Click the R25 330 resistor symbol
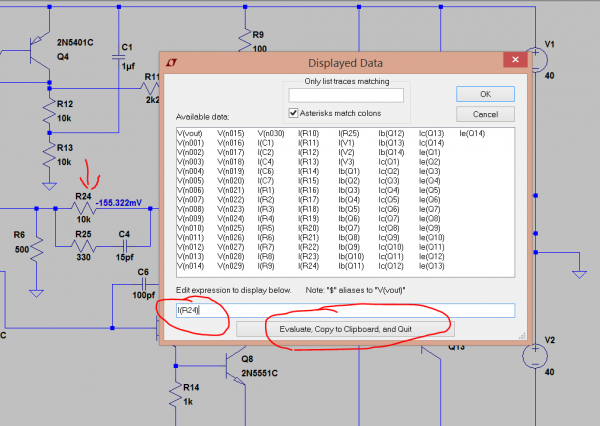This screenshot has width=600, height=426. [83, 246]
